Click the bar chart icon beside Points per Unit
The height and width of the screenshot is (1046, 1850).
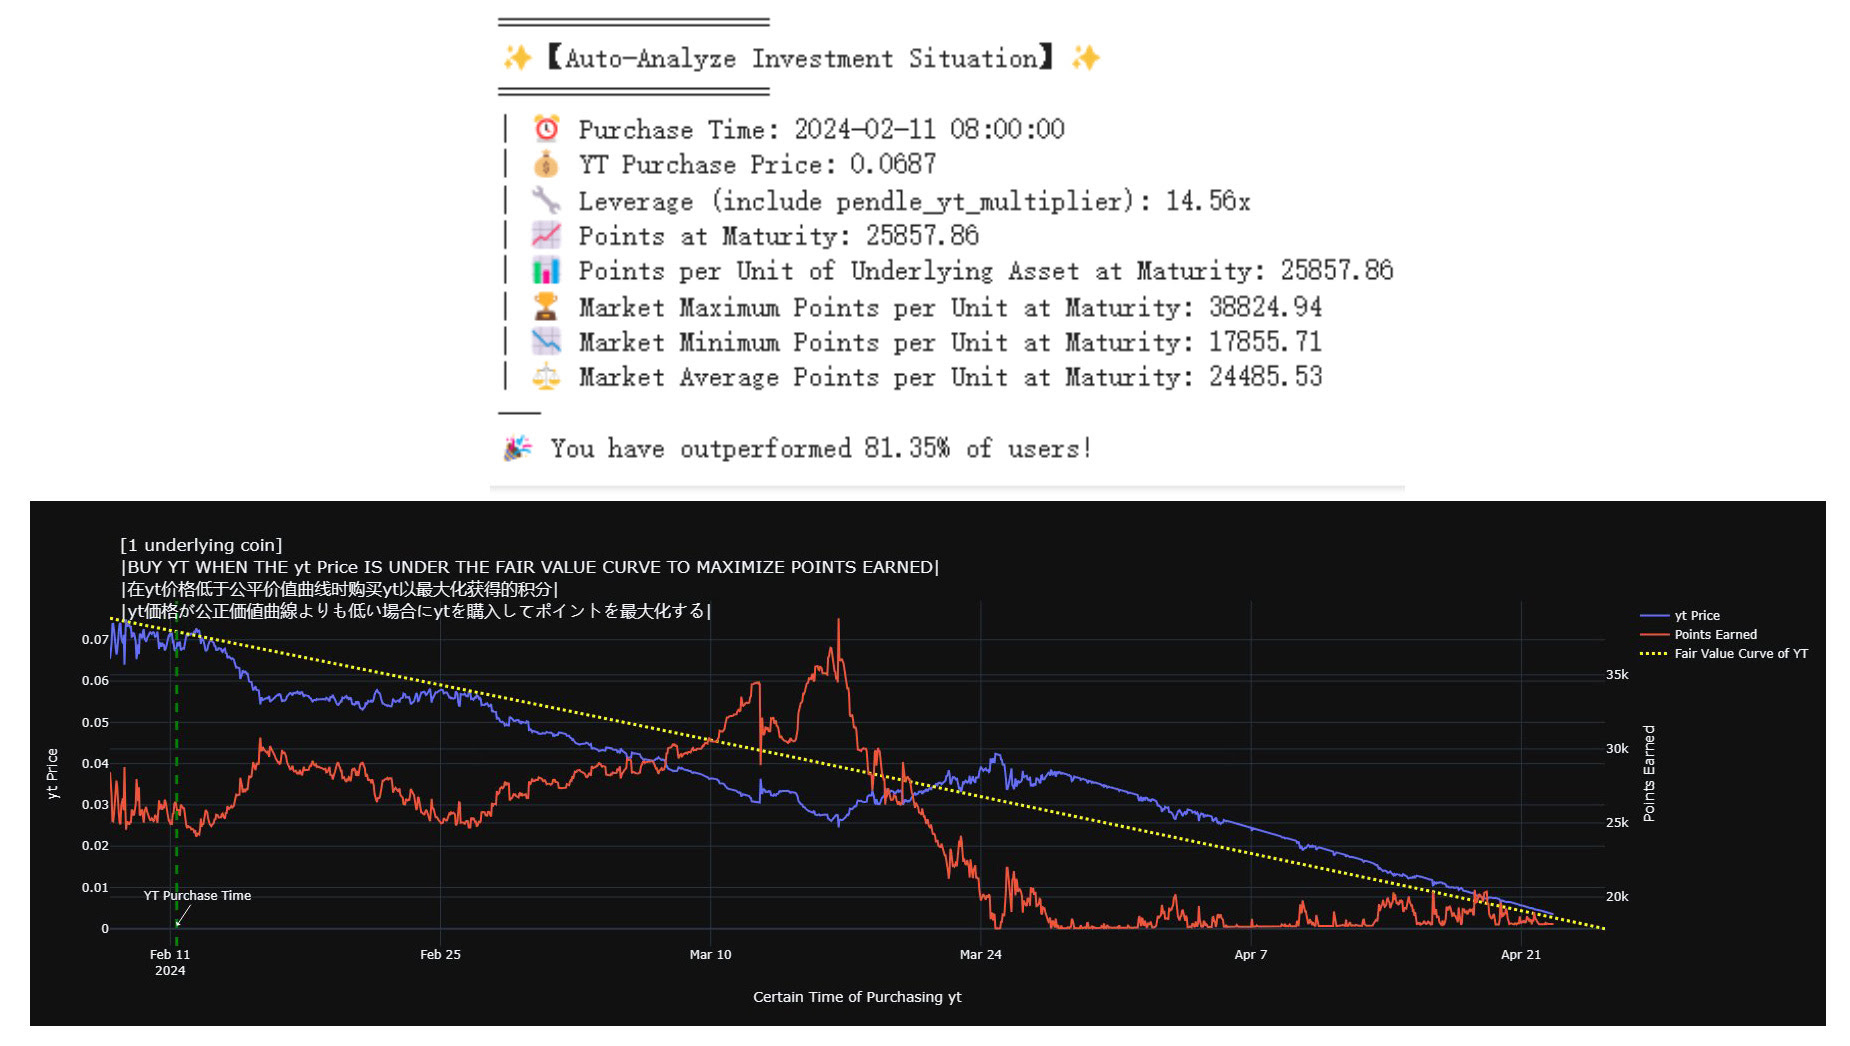coord(546,271)
